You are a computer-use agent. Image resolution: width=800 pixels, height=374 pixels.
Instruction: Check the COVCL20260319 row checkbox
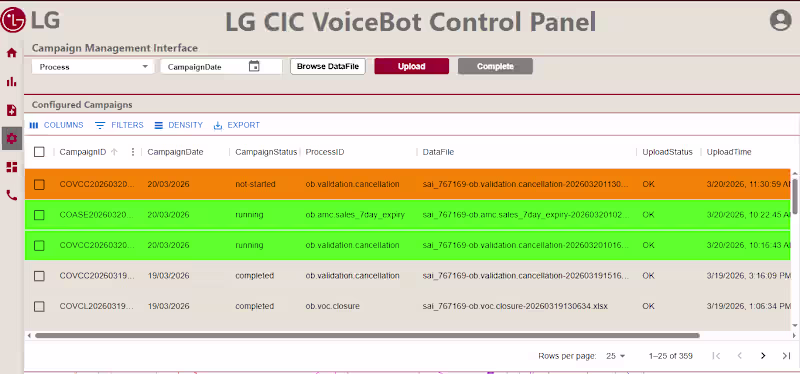[39, 307]
